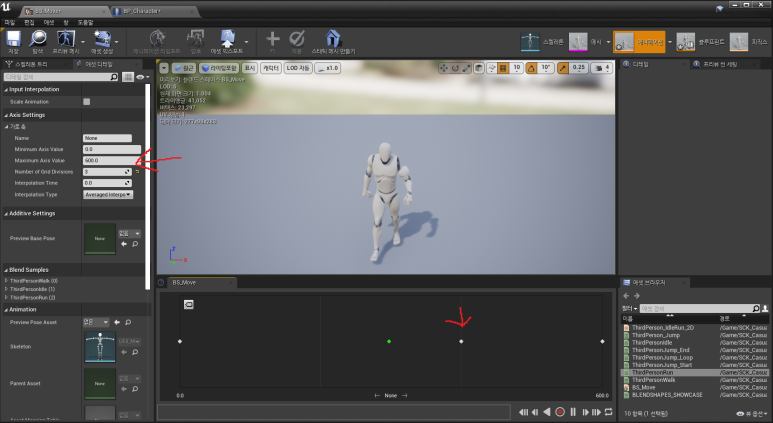The height and width of the screenshot is (423, 773).
Task: Open Preview Pose Asset dropdown
Action: (x=96, y=322)
